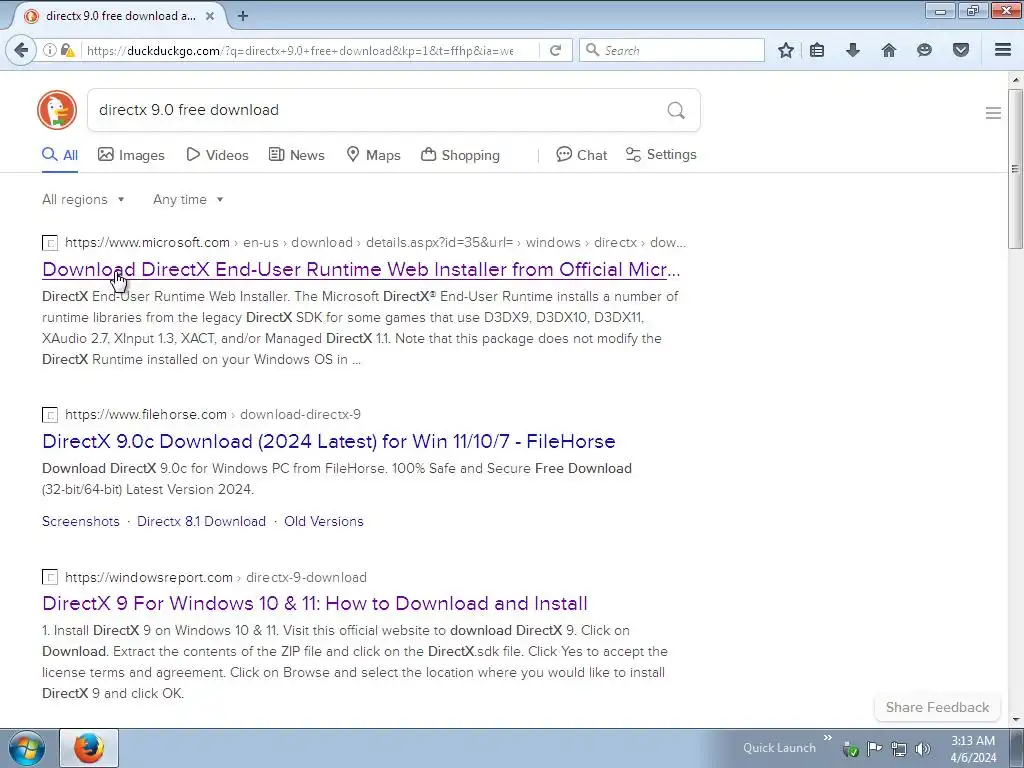Open the Firefox hamburger menu
The image size is (1024, 768).
click(x=1003, y=50)
